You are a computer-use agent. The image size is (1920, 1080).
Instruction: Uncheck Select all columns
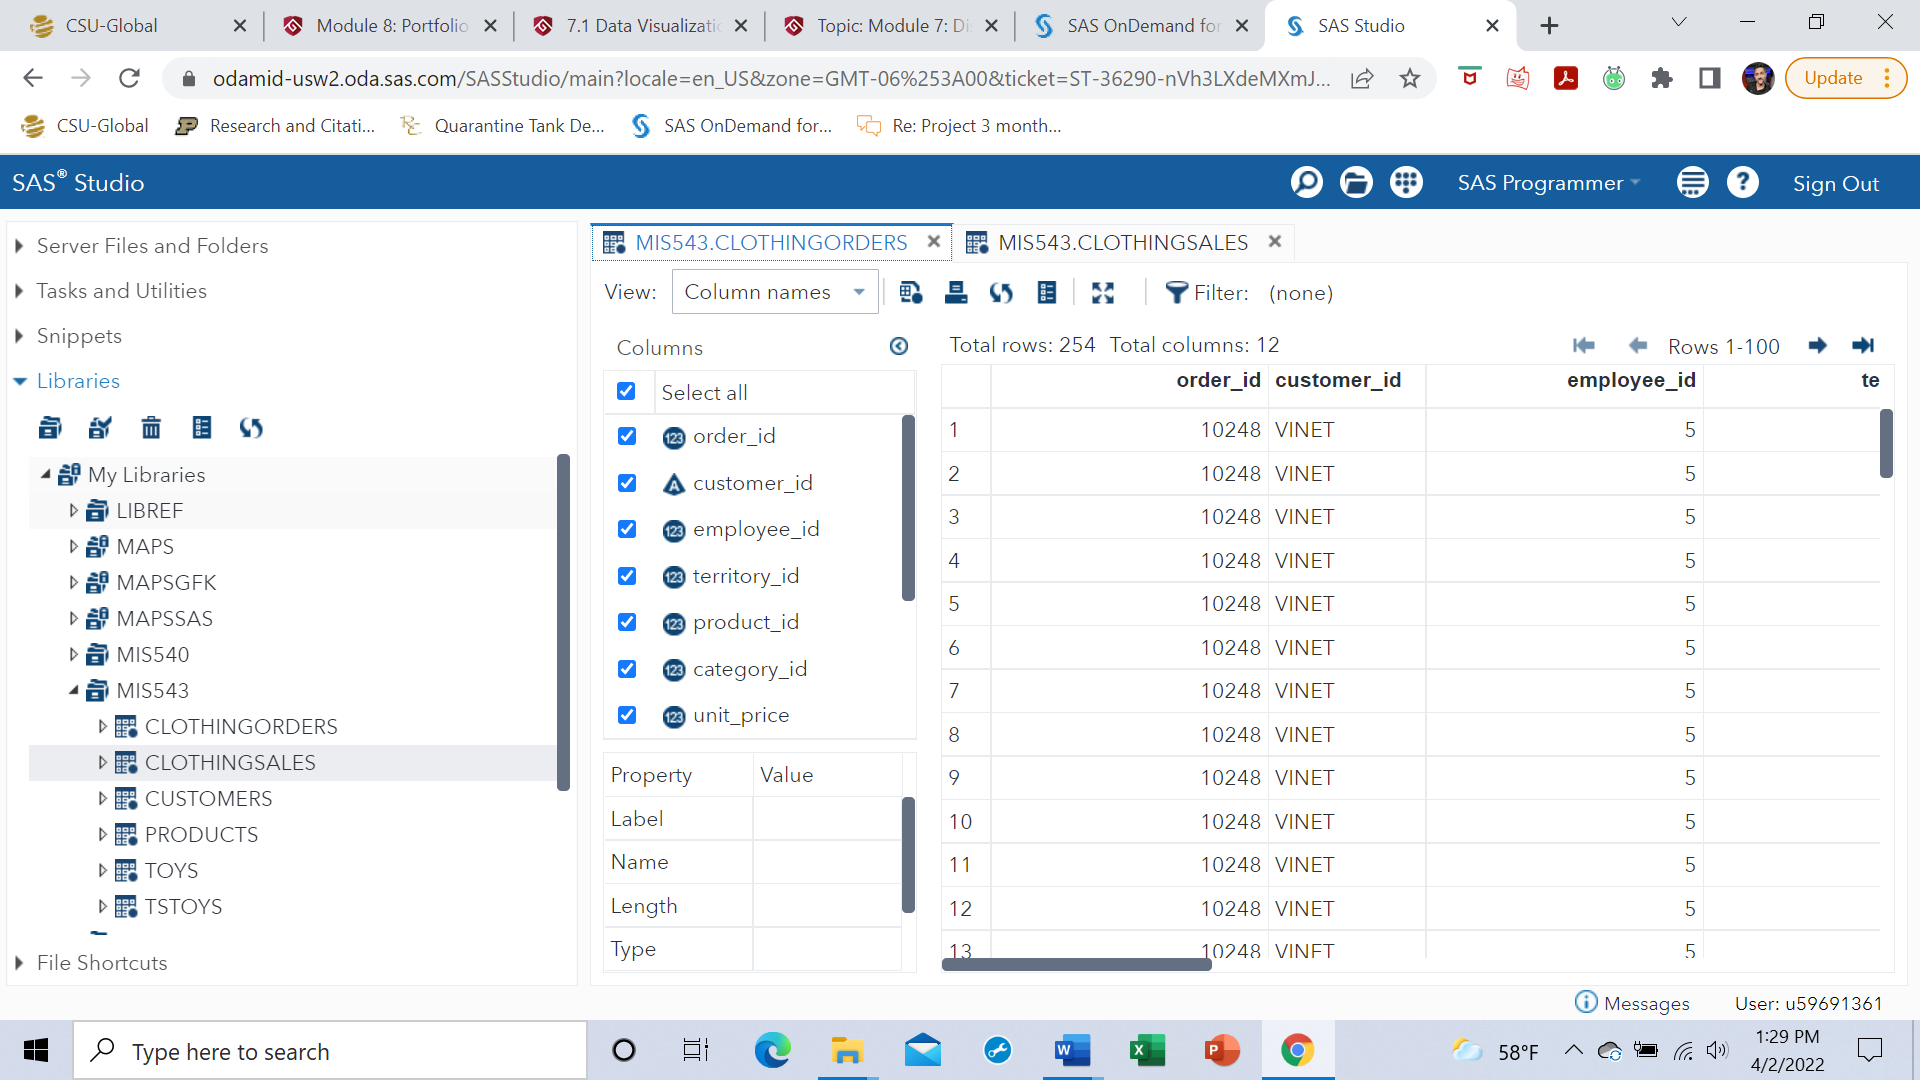(x=627, y=391)
